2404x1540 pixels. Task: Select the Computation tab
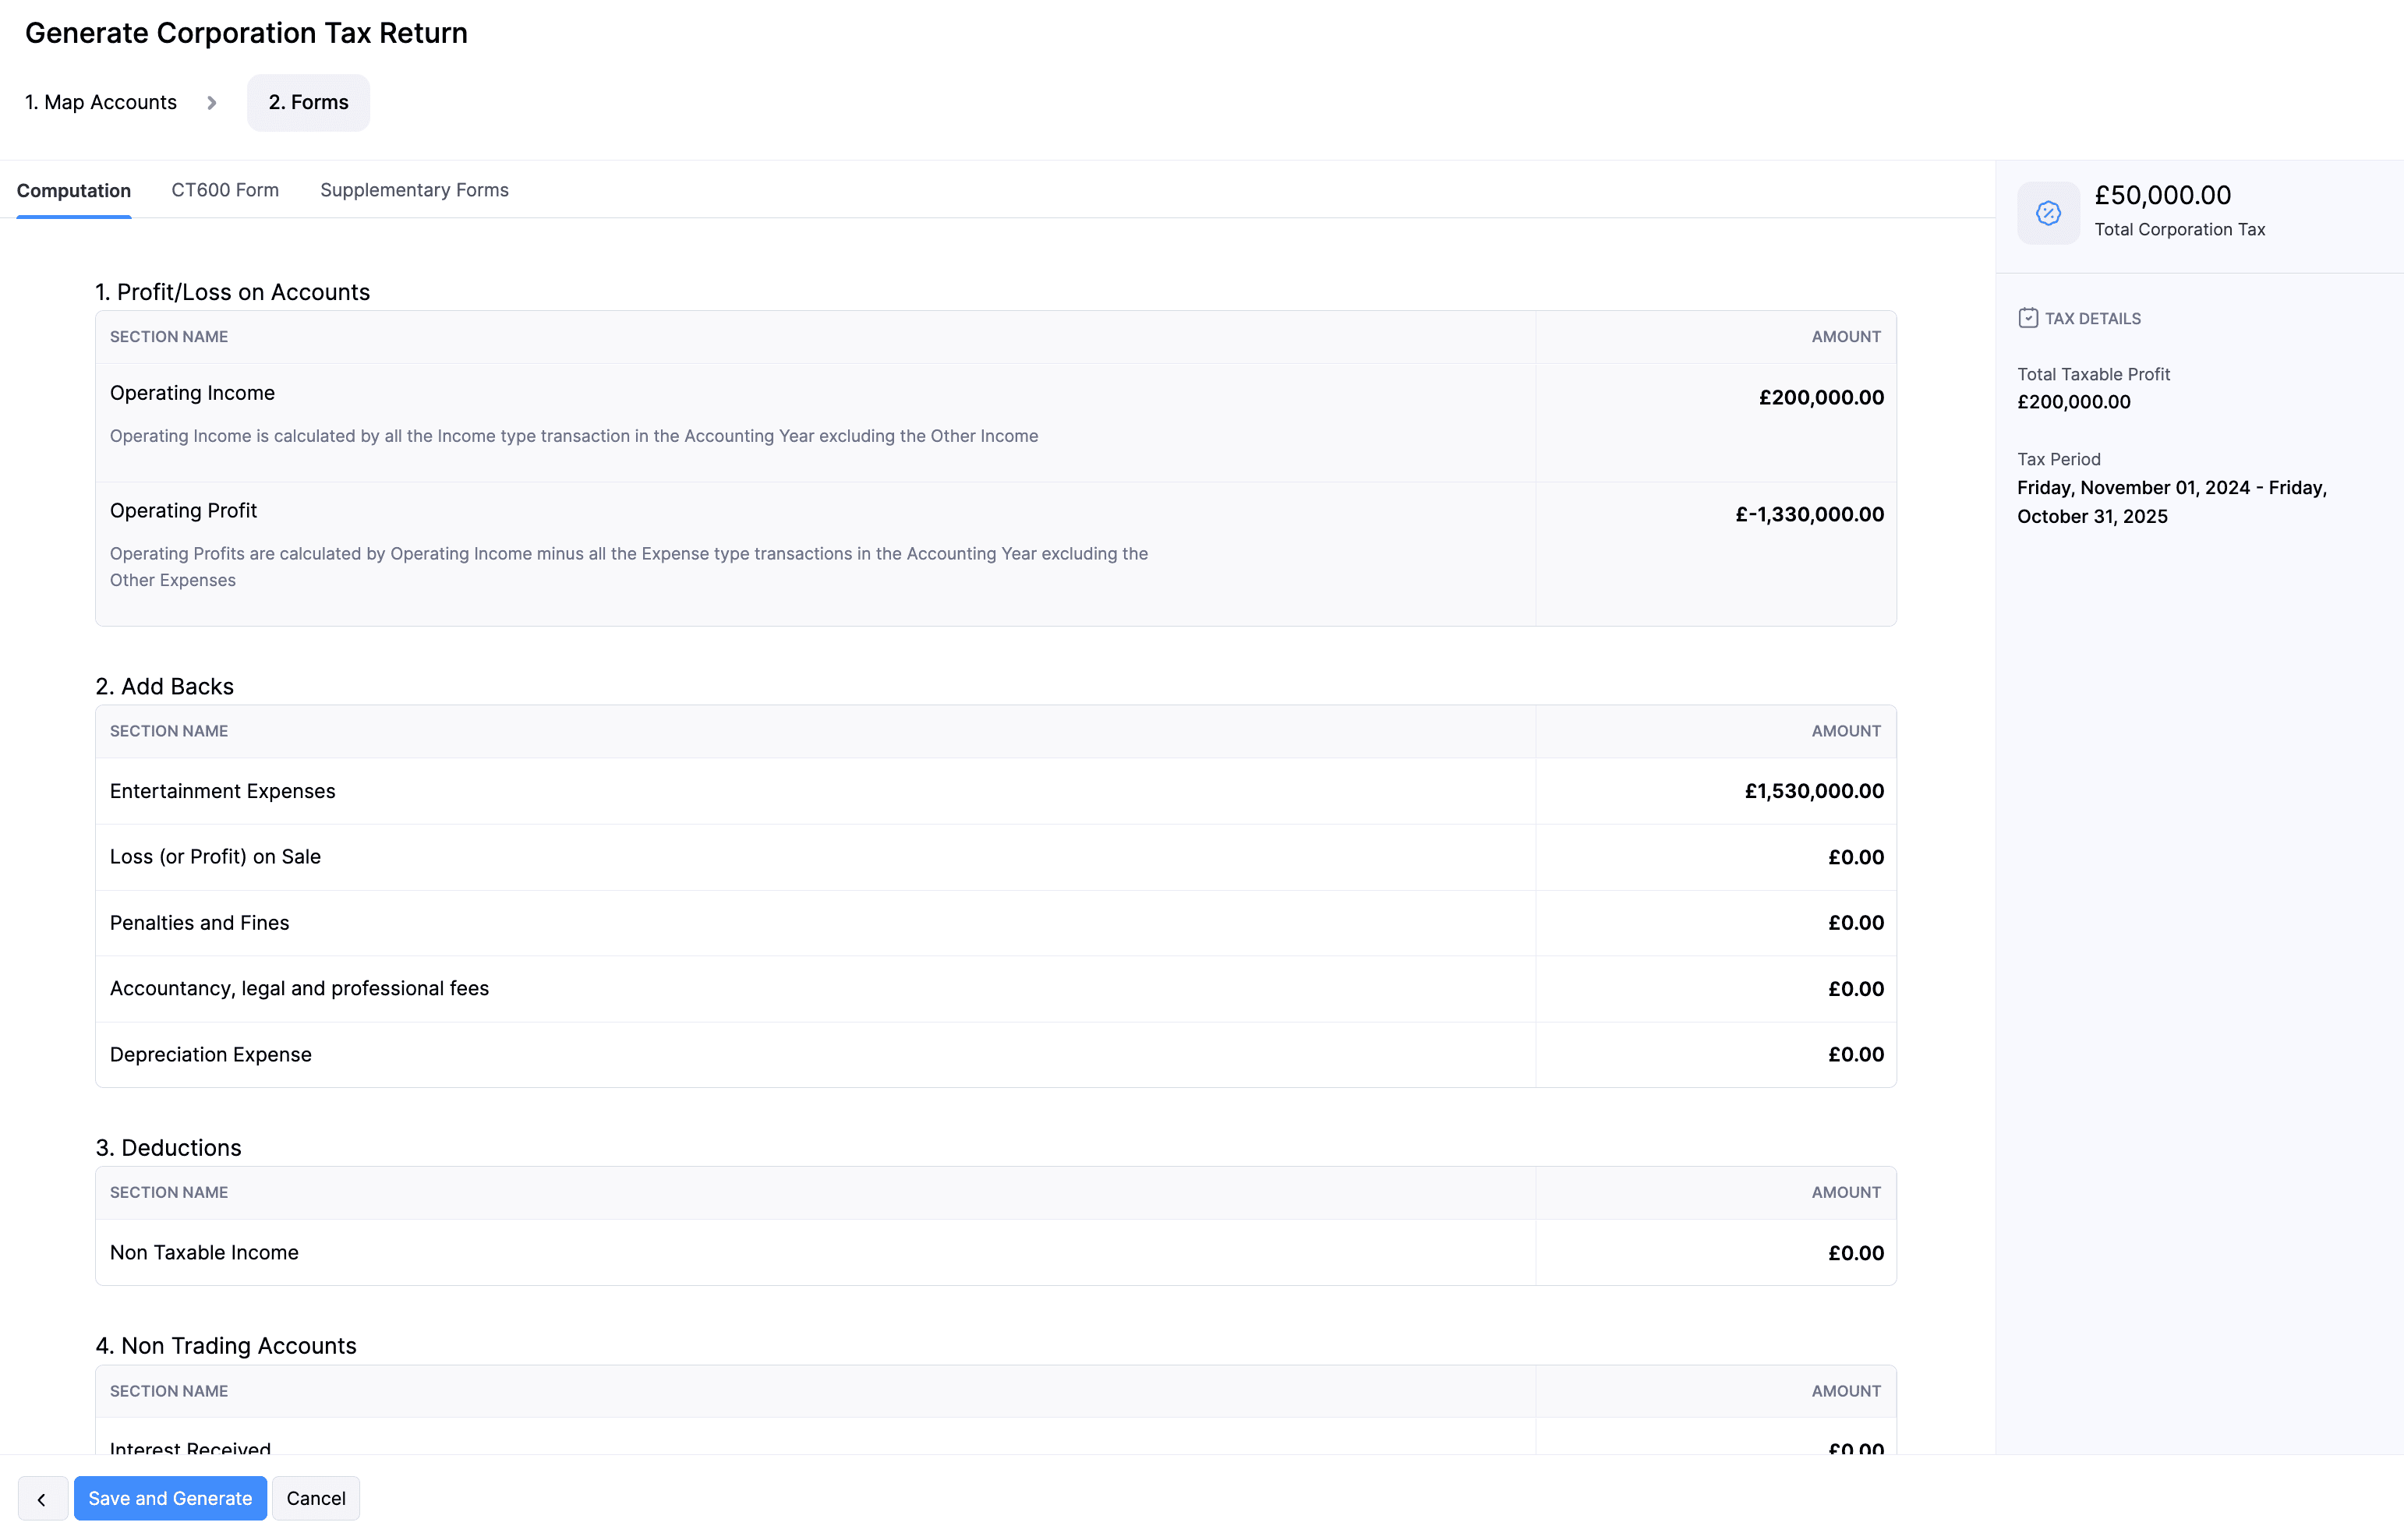tap(74, 190)
